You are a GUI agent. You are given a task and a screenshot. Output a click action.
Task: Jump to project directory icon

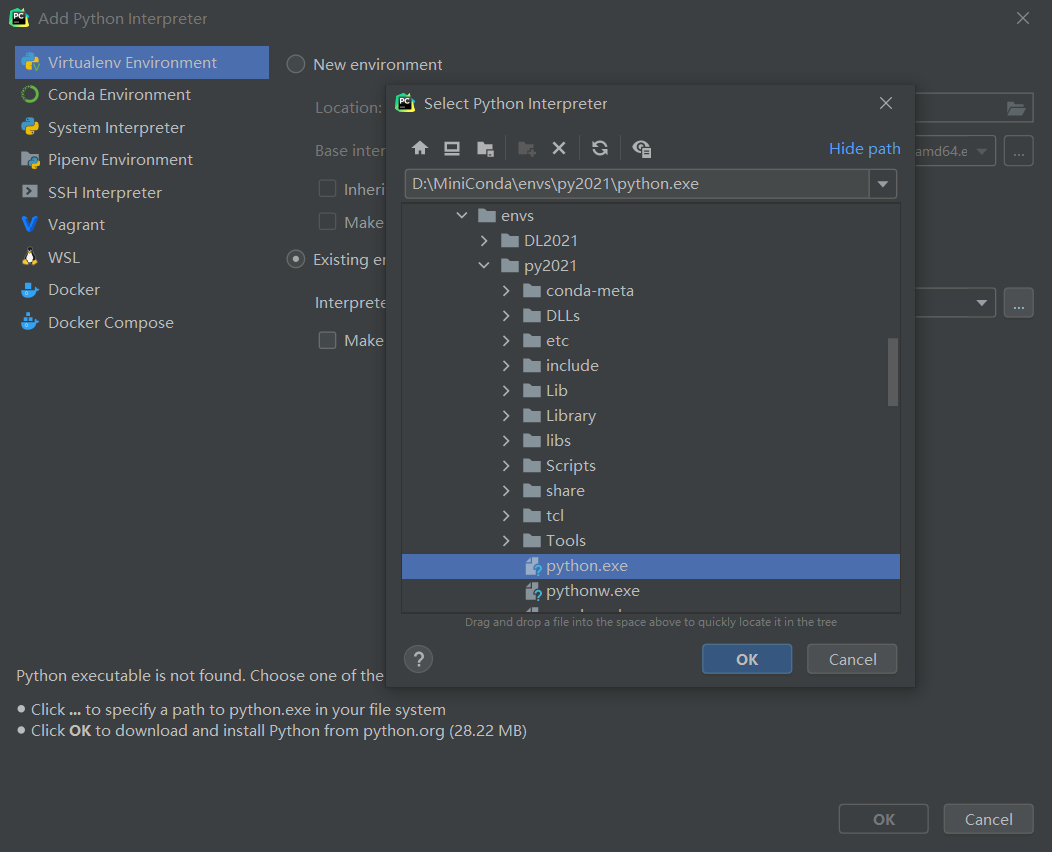pos(485,148)
